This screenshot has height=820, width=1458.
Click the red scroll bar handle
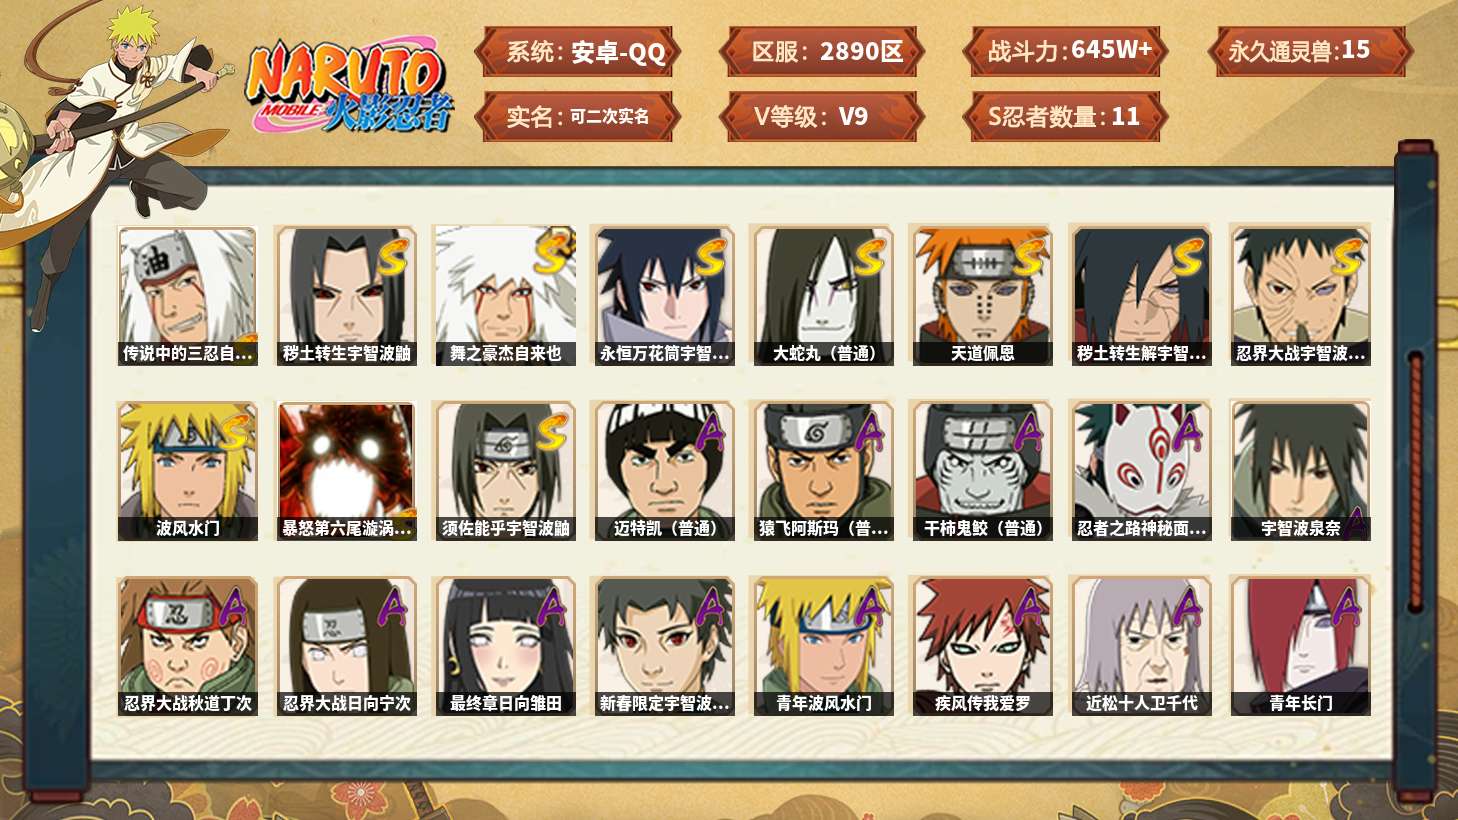point(1415,482)
